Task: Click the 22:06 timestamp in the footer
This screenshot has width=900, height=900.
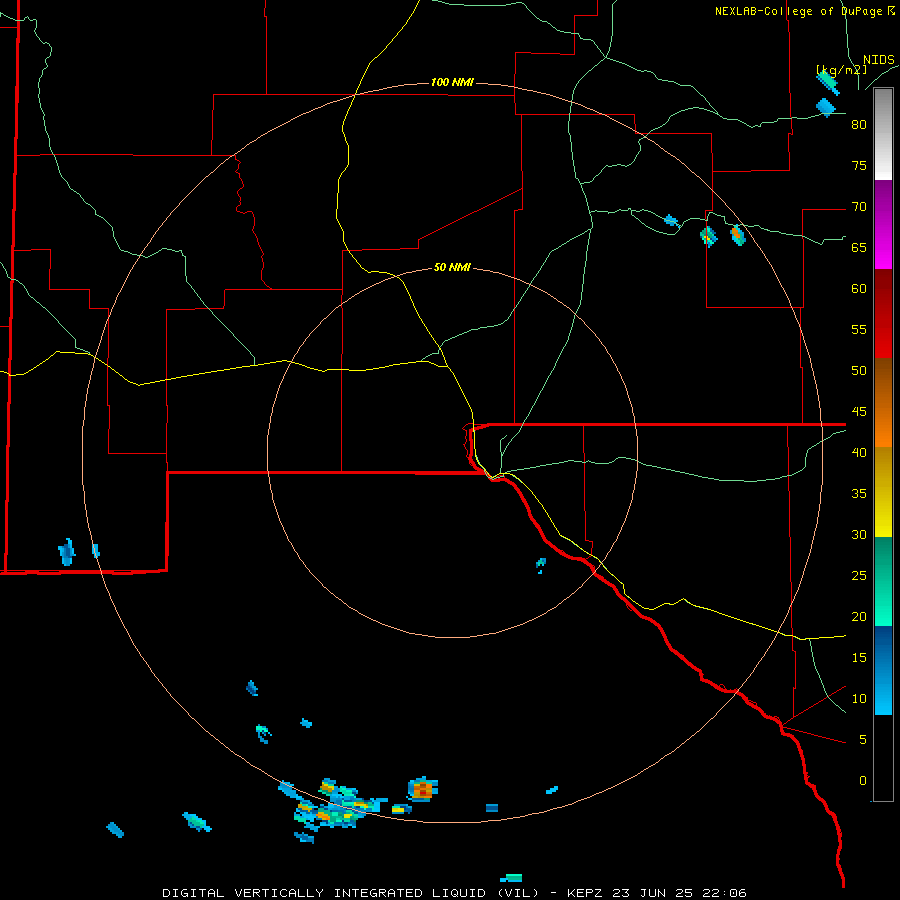Action: coord(726,893)
